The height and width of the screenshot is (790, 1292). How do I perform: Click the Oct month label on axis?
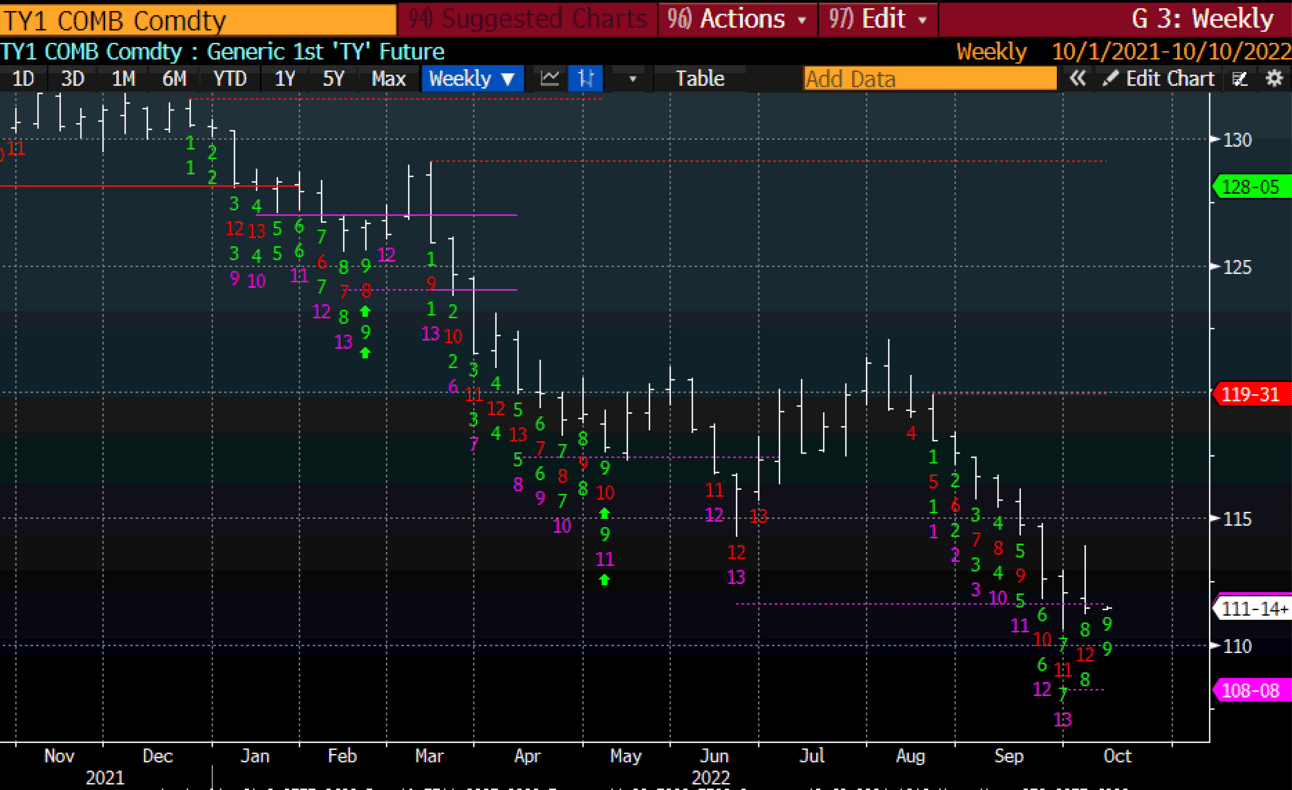tap(1117, 756)
